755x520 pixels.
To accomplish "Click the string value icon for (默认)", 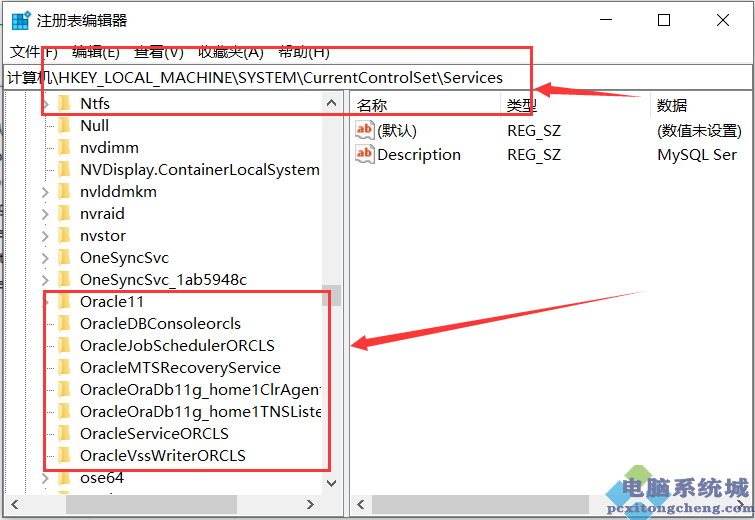I will [364, 130].
